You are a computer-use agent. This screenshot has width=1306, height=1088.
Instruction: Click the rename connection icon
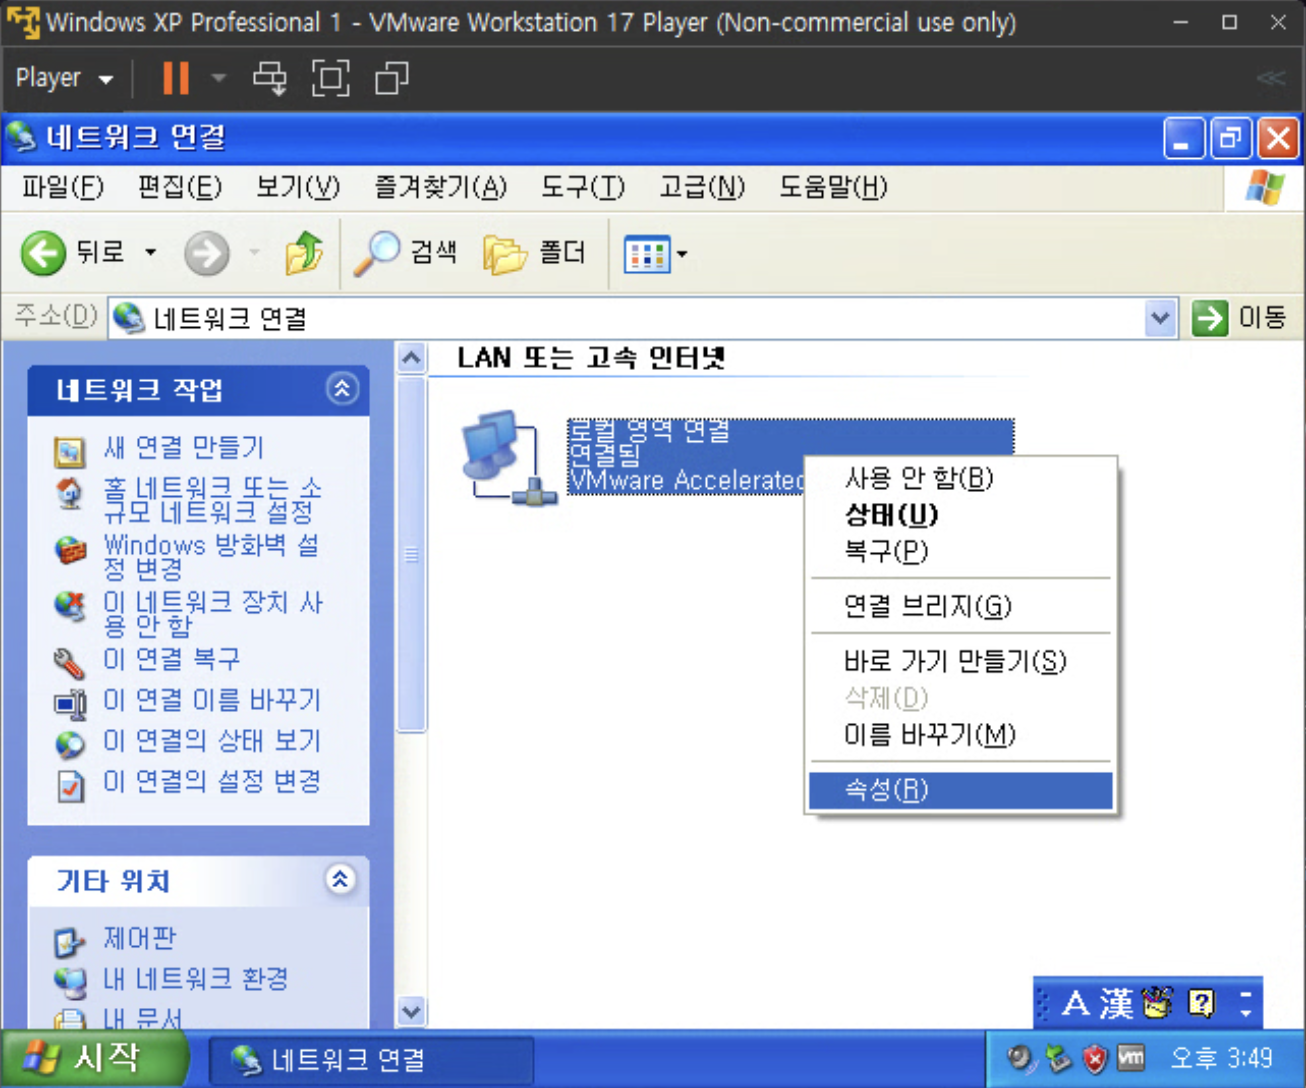pyautogui.click(x=69, y=703)
